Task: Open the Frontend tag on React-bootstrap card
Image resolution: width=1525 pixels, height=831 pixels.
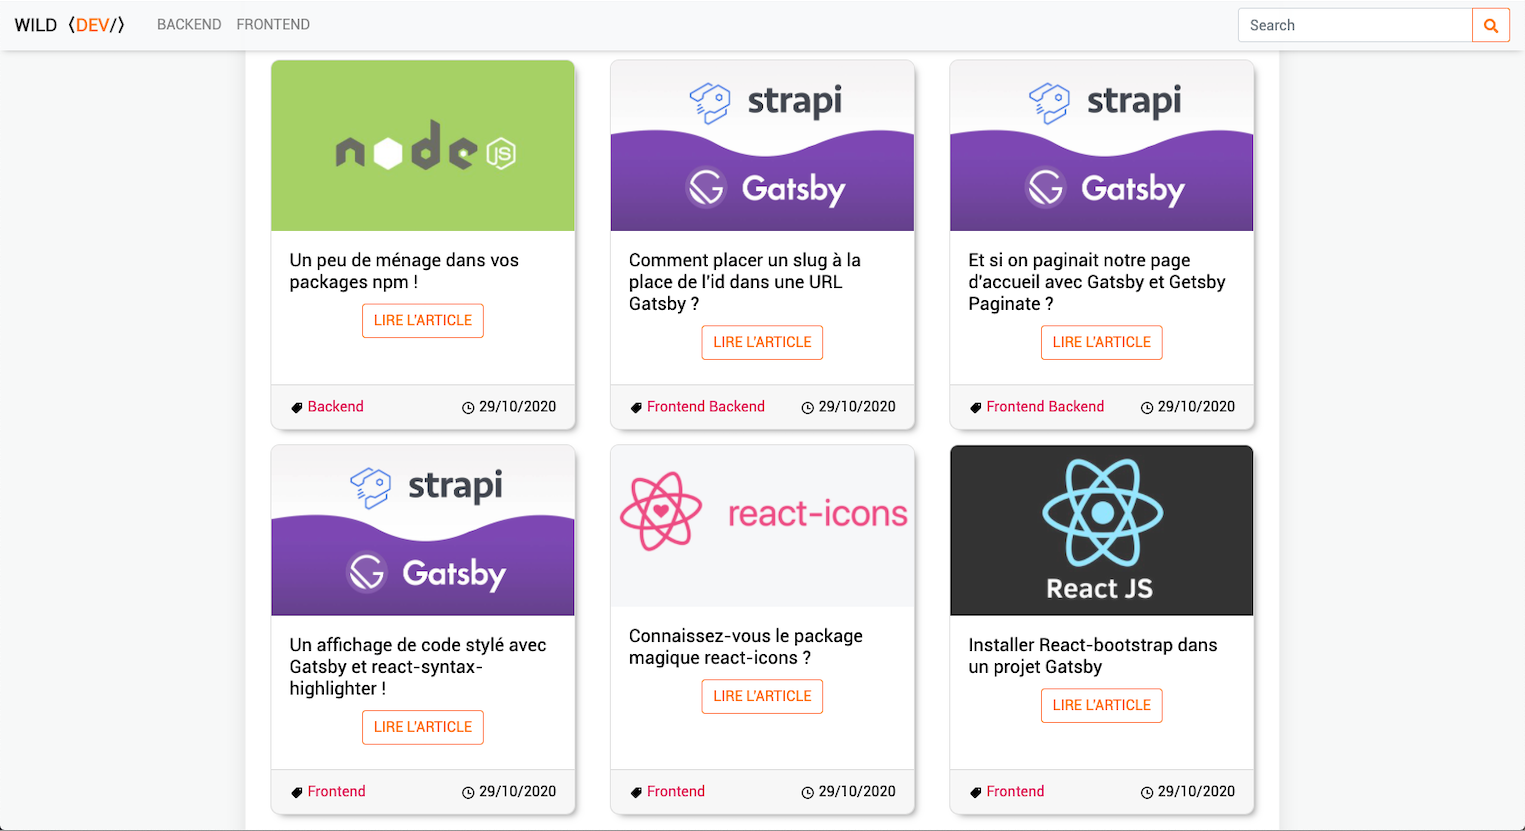Action: coord(1015,792)
